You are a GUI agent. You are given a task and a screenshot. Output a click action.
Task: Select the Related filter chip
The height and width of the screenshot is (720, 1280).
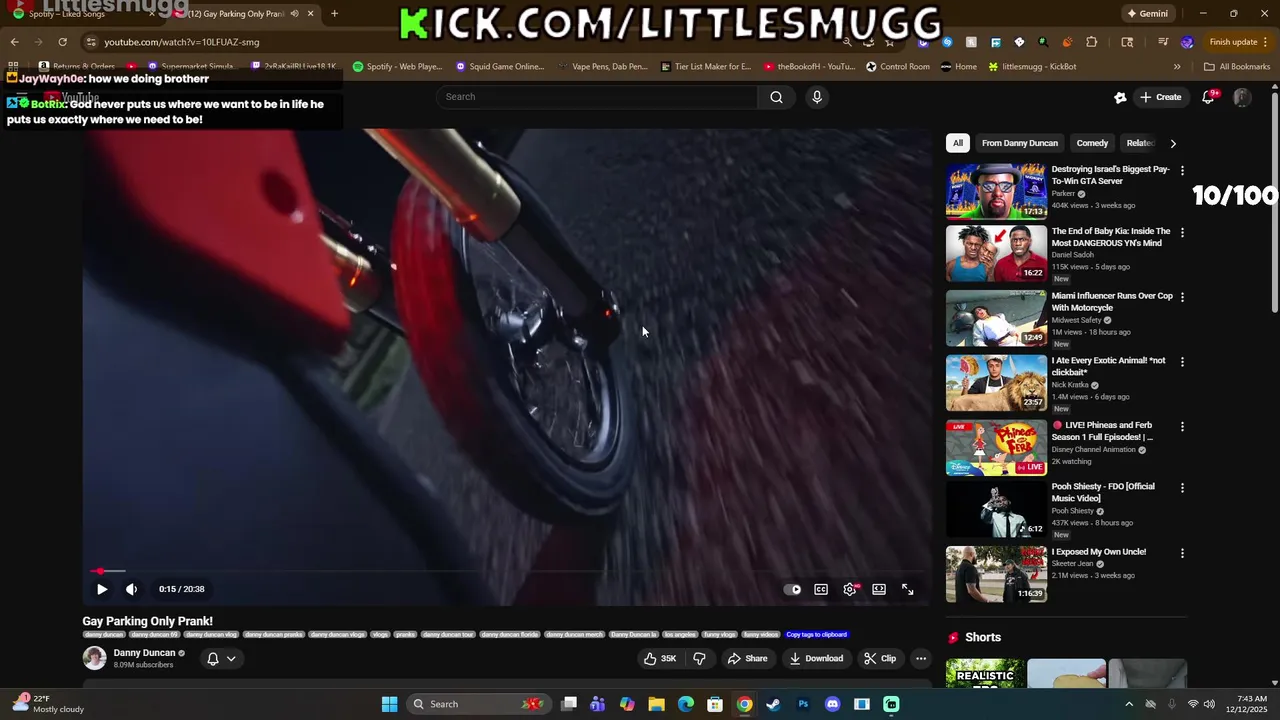tap(1140, 143)
